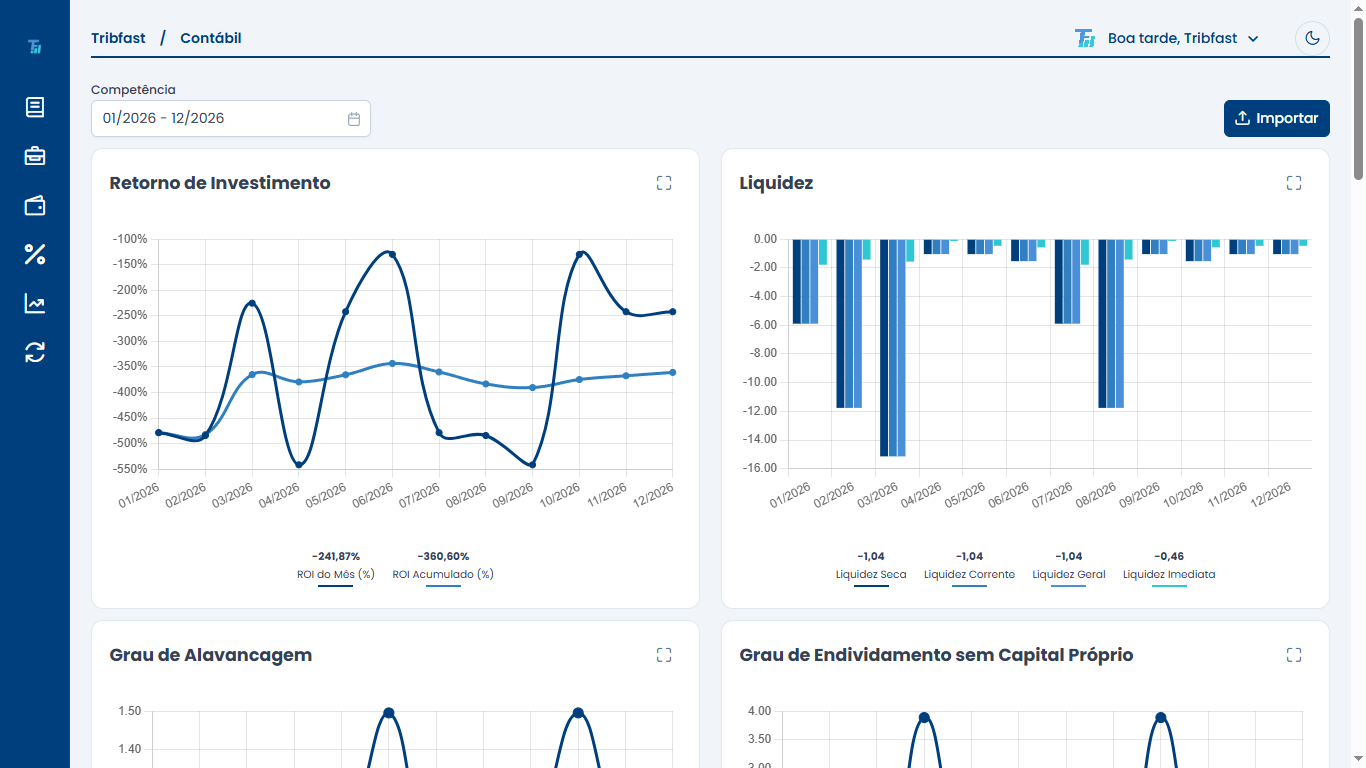
Task: Open the percent sidebar icon
Action: [35, 254]
